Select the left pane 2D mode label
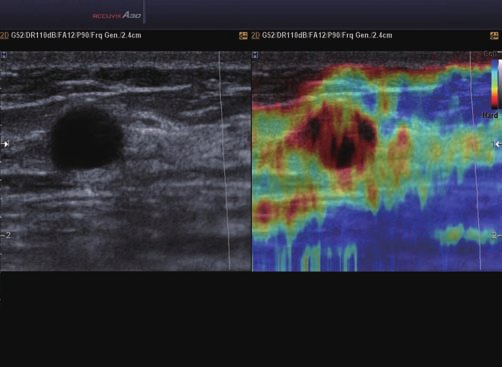 point(4,35)
